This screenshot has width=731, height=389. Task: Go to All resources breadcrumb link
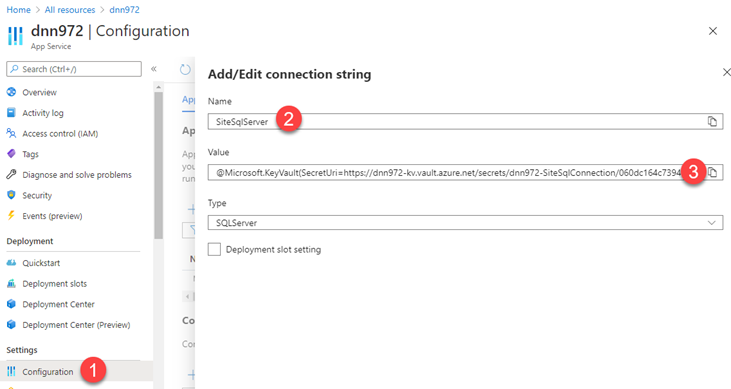tap(70, 10)
